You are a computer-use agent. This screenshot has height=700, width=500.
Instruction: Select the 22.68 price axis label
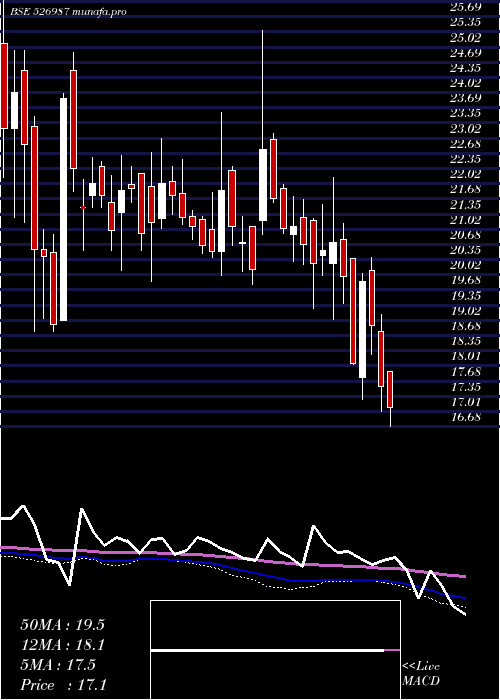(465, 144)
